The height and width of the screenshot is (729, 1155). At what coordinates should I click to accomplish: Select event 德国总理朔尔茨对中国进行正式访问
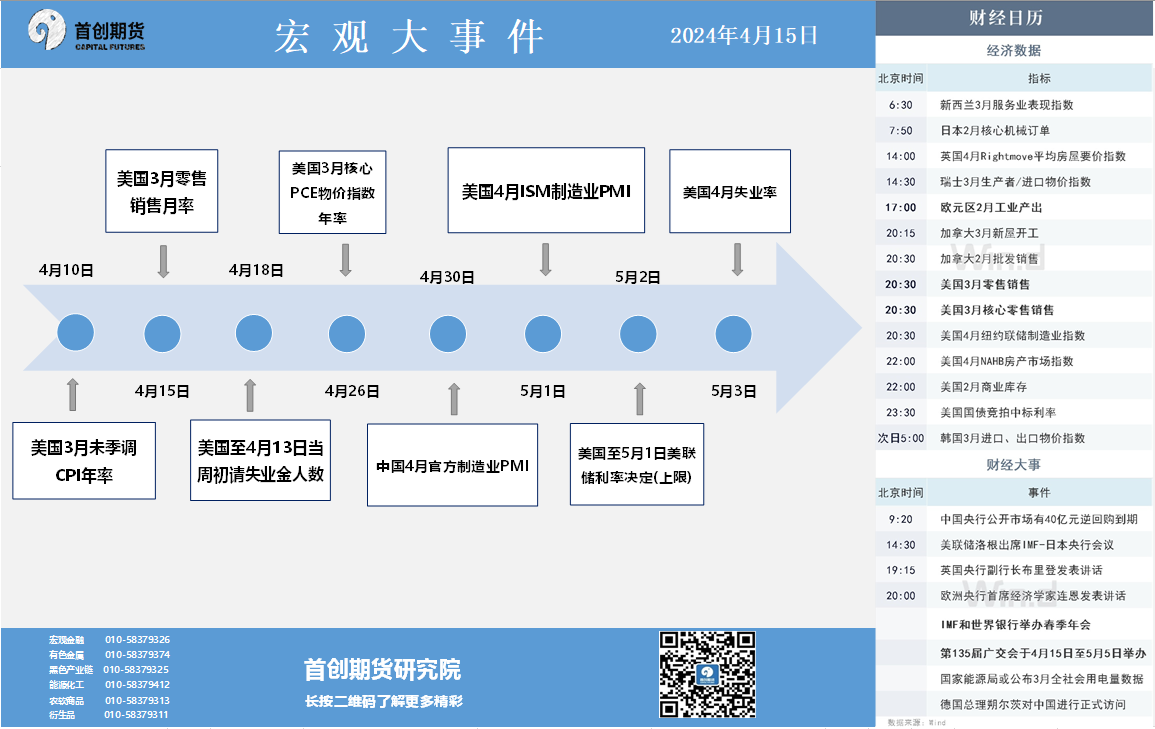coord(1014,705)
